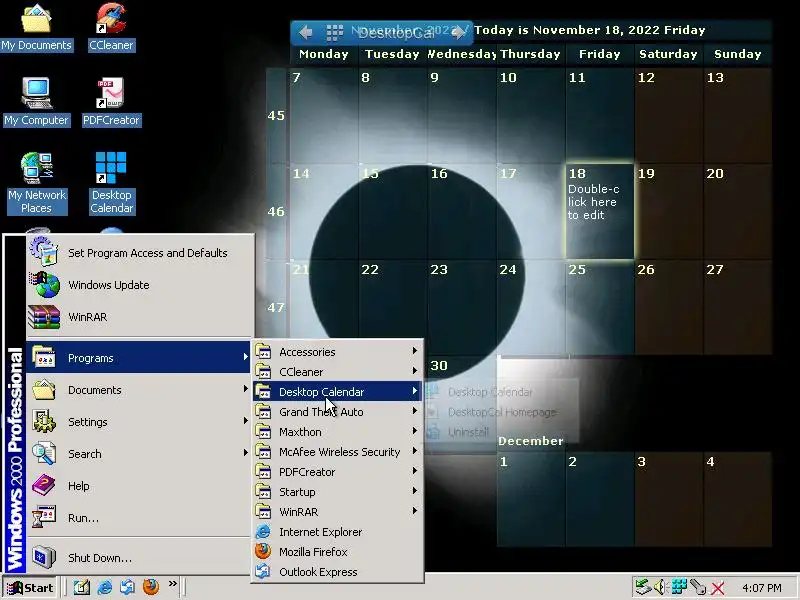Show more quick launch items chevron
Image resolution: width=800 pixels, height=600 pixels.
coord(173,584)
